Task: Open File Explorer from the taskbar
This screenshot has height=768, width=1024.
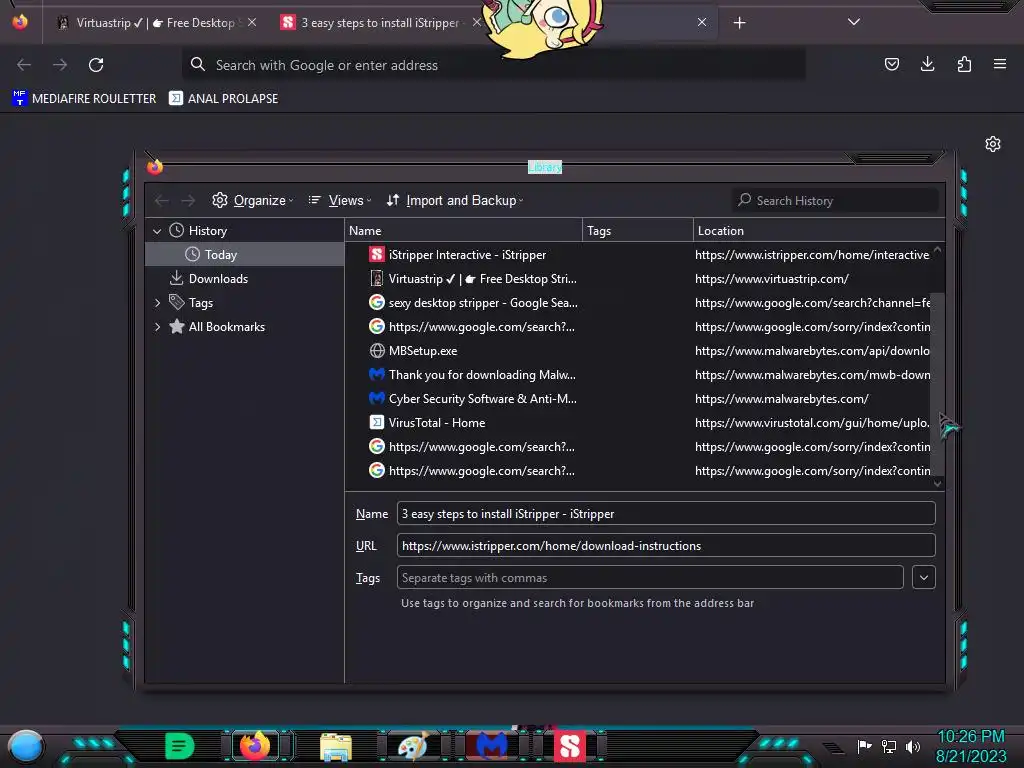Action: click(x=336, y=746)
